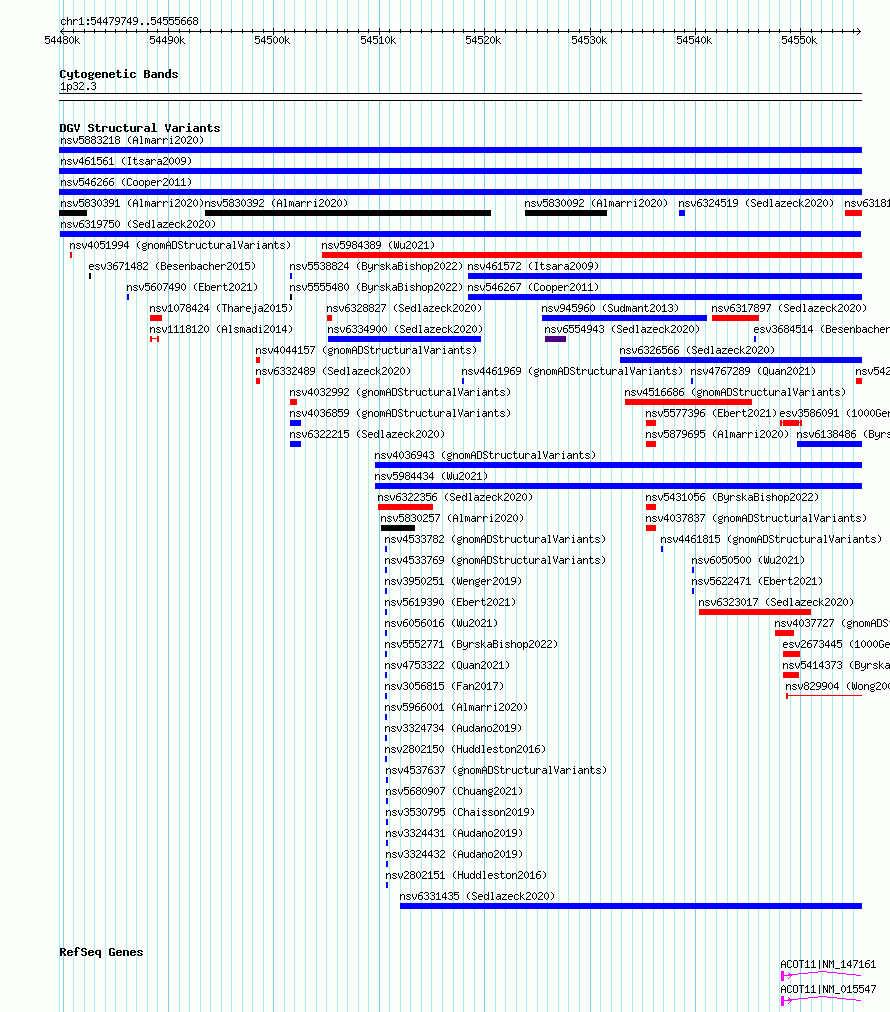This screenshot has width=890, height=1012.
Task: Click the blue bar of nsv6138486
Action: click(x=829, y=444)
